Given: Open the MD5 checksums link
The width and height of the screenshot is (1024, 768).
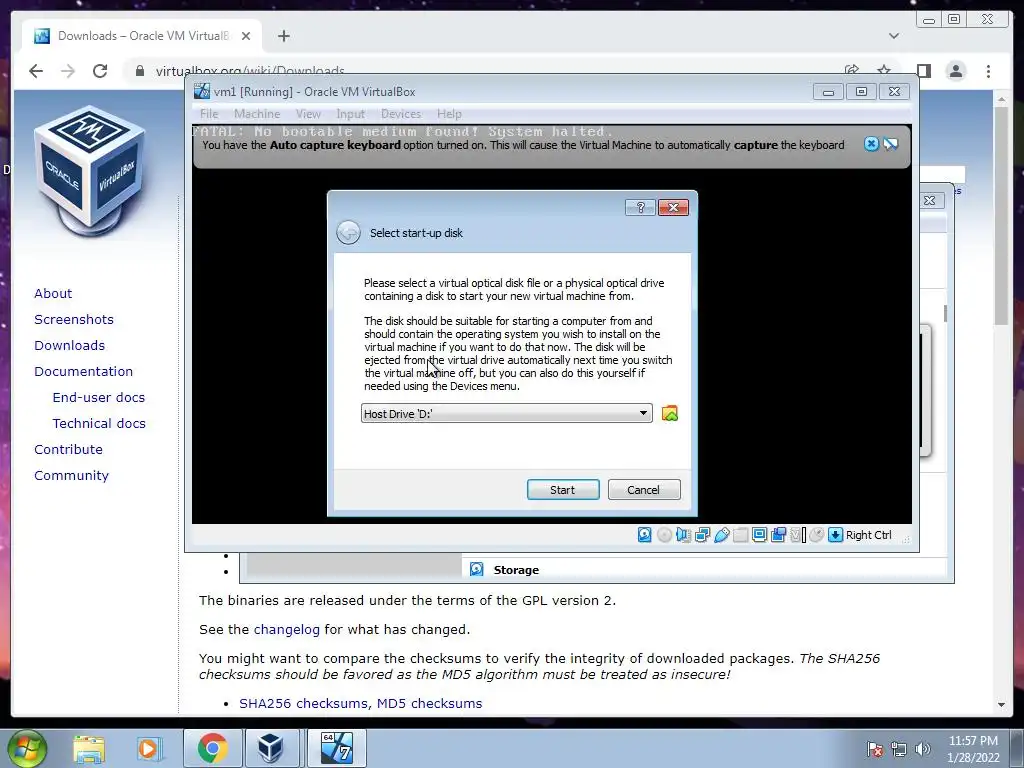Looking at the screenshot, I should pyautogui.click(x=430, y=703).
